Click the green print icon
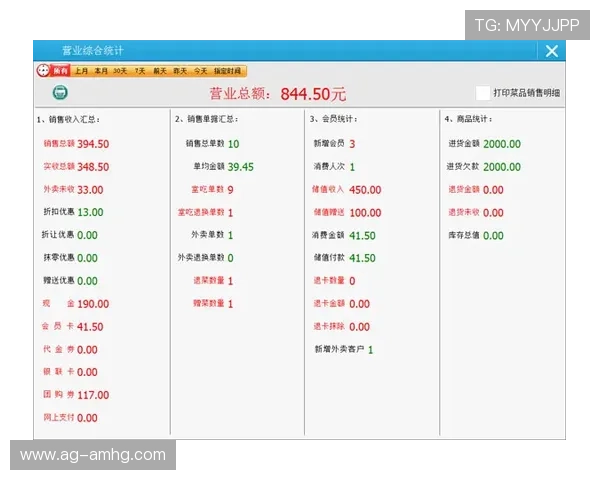 point(60,93)
